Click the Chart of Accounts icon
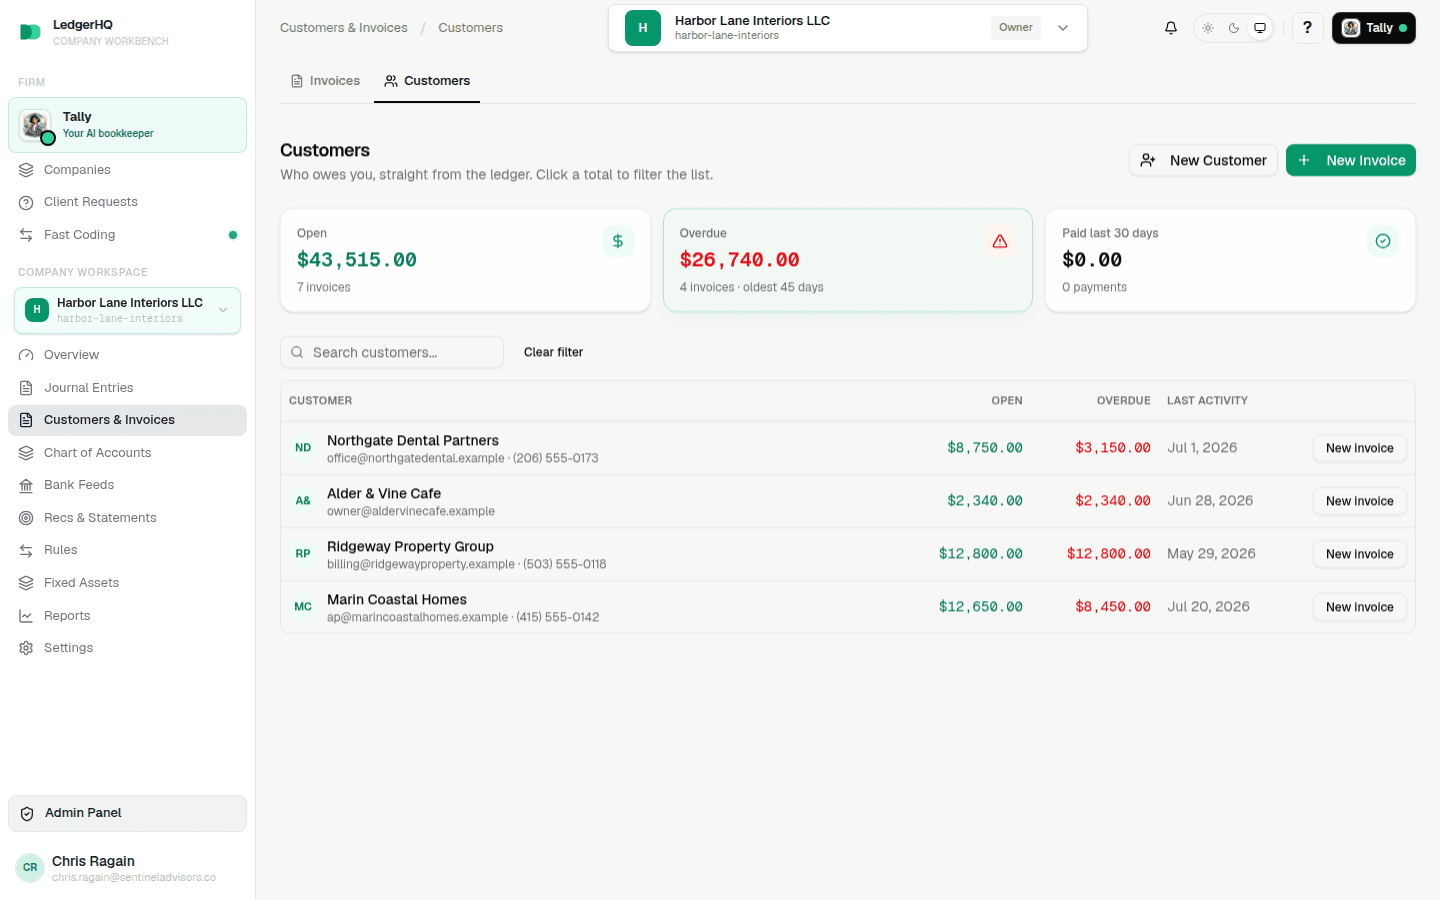 pyautogui.click(x=26, y=453)
